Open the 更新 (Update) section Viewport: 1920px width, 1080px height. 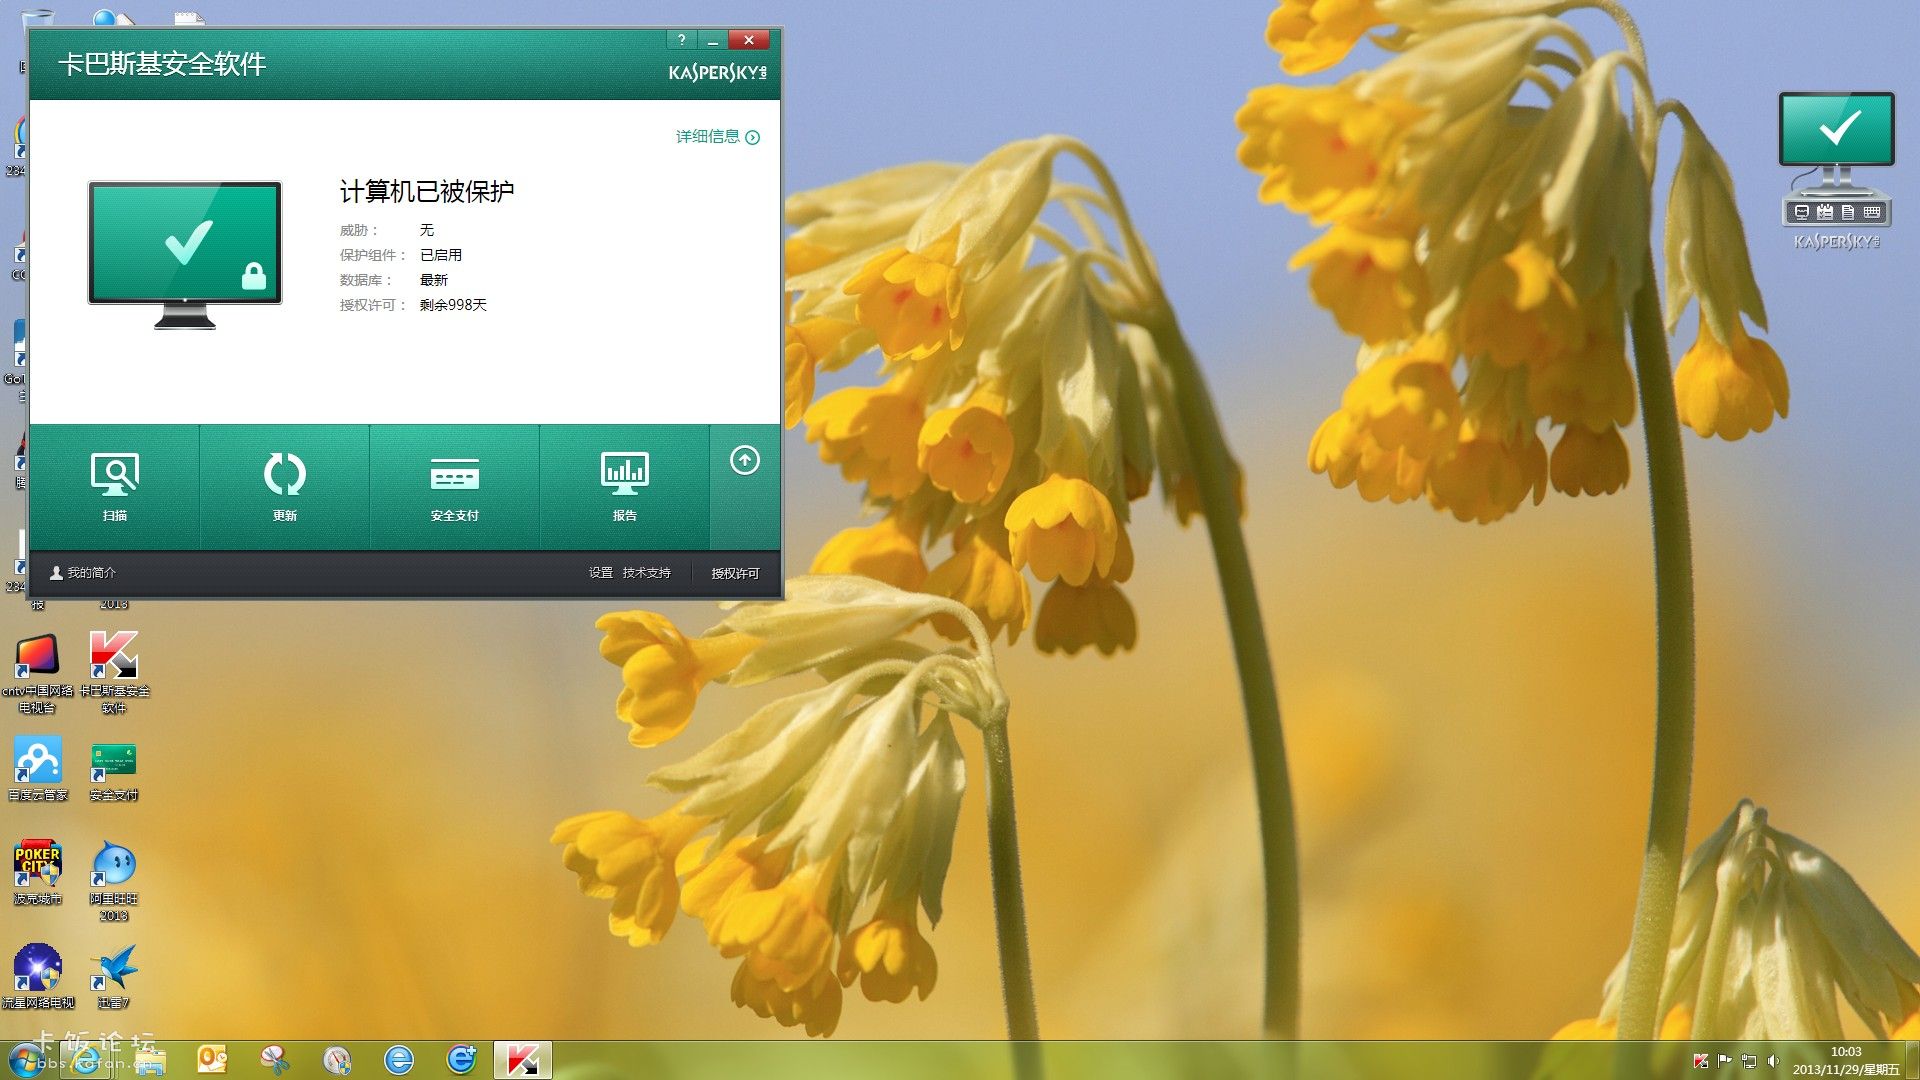[285, 487]
